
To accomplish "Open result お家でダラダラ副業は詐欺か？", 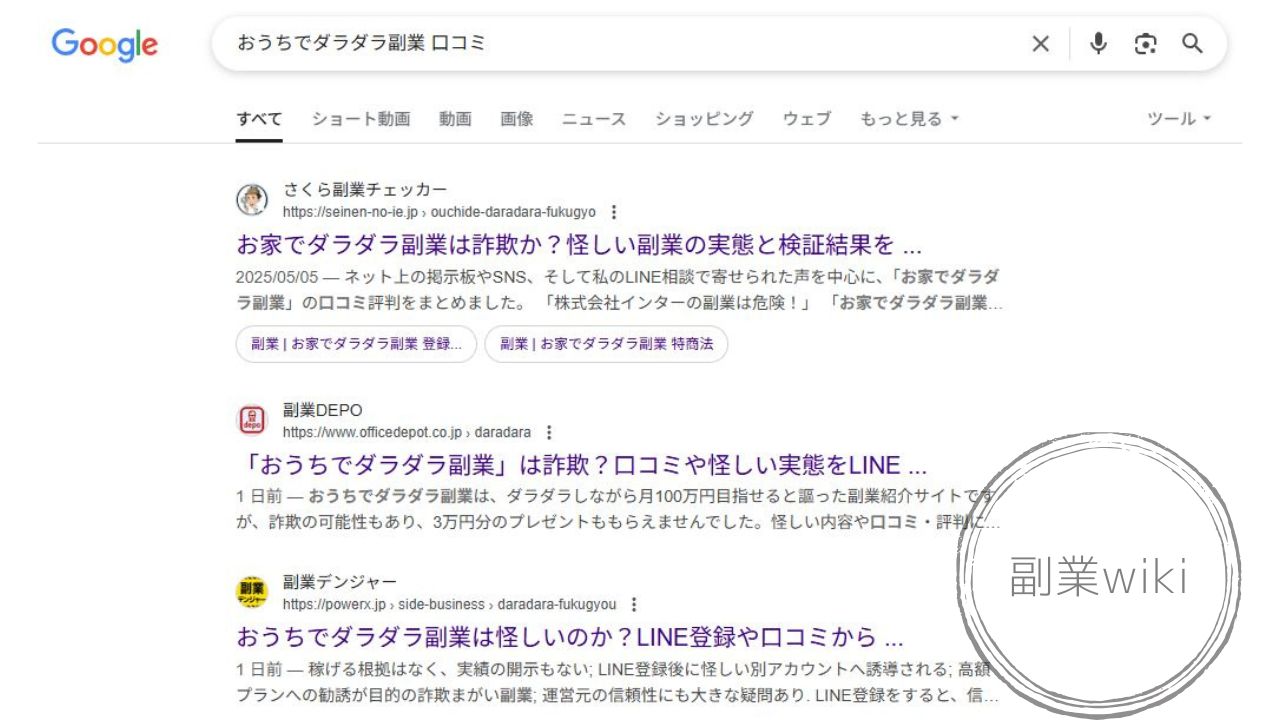I will (579, 245).
